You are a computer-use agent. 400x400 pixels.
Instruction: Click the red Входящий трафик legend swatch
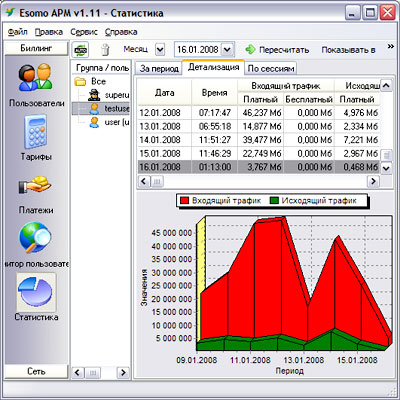[184, 200]
